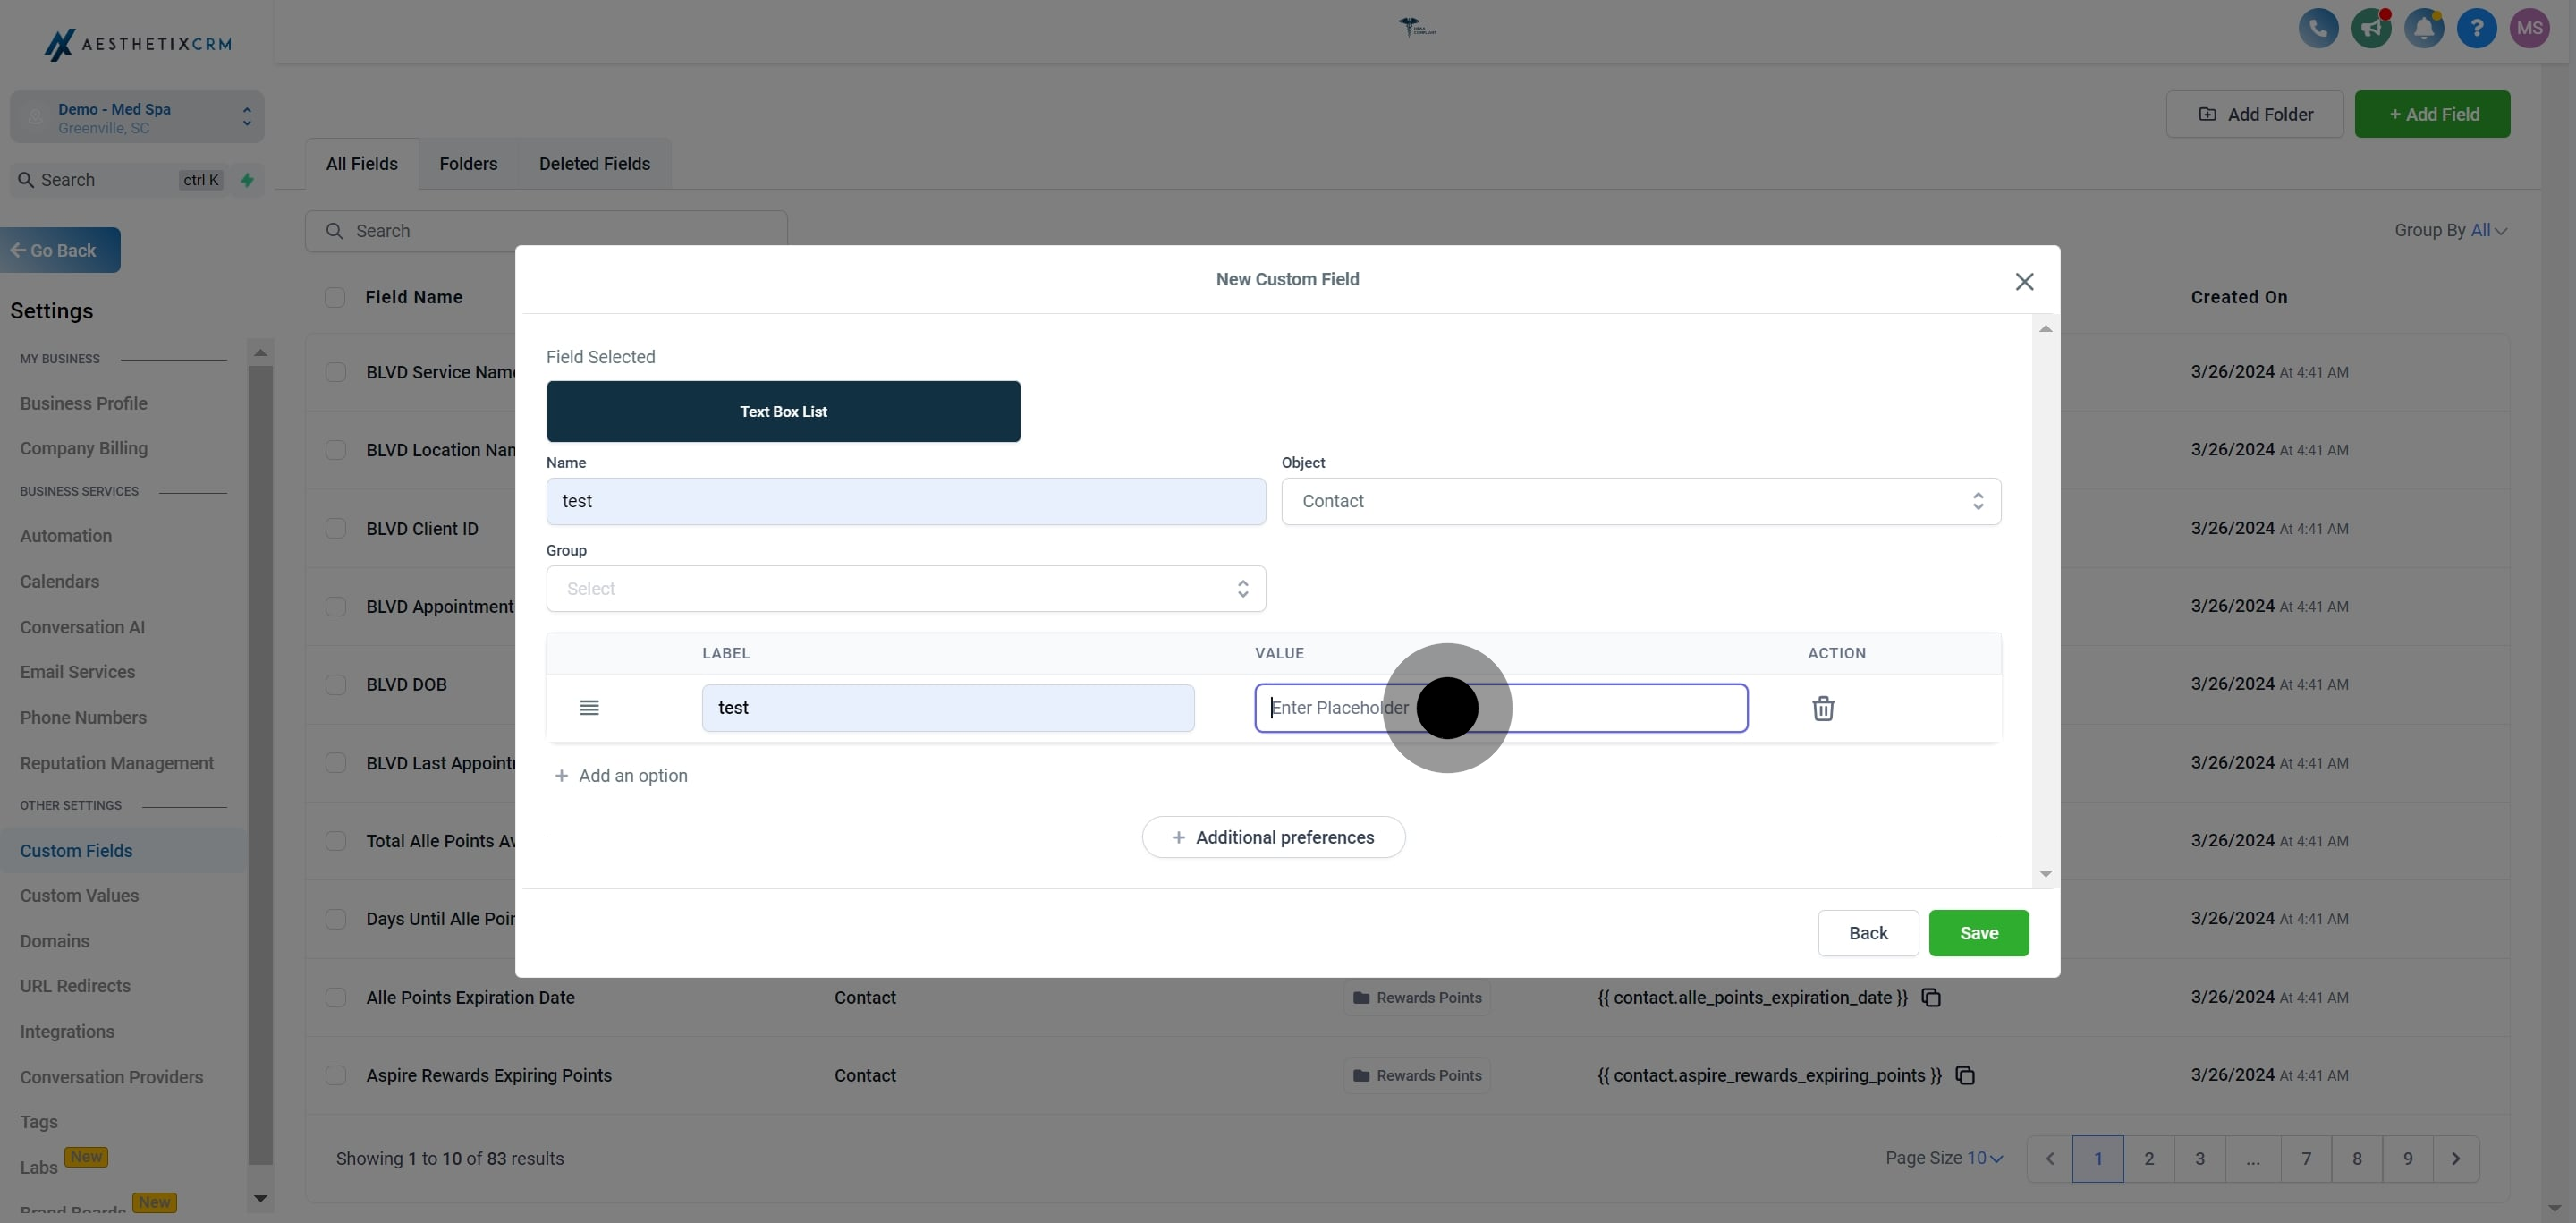This screenshot has height=1223, width=2576.
Task: Click the green Save button
Action: click(1977, 933)
